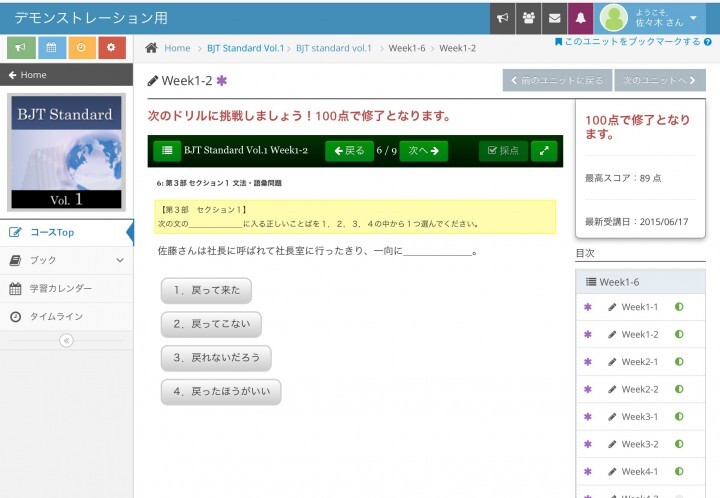Go back via the sidebar Home bar
The height and width of the screenshot is (498, 720).
pyautogui.click(x=67, y=75)
